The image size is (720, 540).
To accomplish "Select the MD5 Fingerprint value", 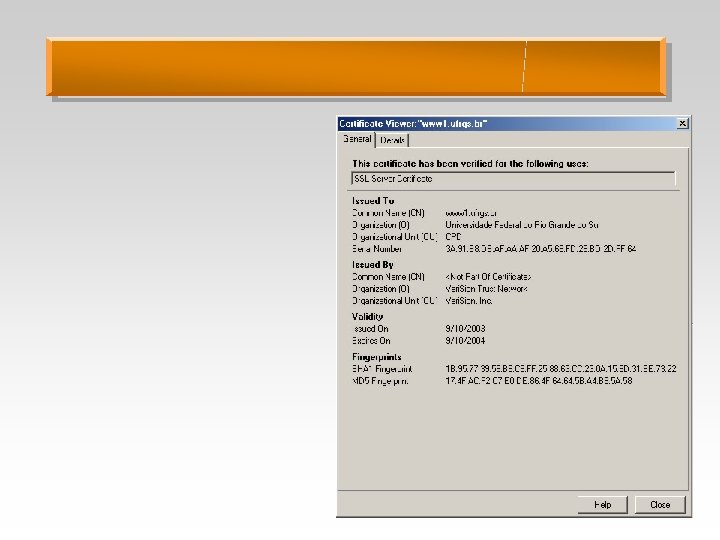I will pos(539,381).
